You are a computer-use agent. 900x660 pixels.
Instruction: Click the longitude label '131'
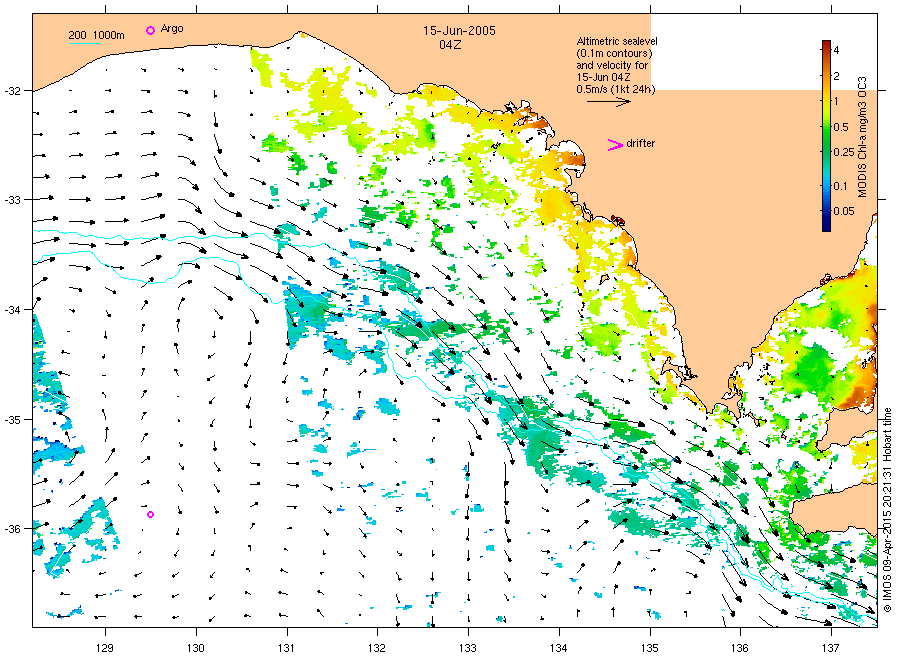pyautogui.click(x=286, y=648)
